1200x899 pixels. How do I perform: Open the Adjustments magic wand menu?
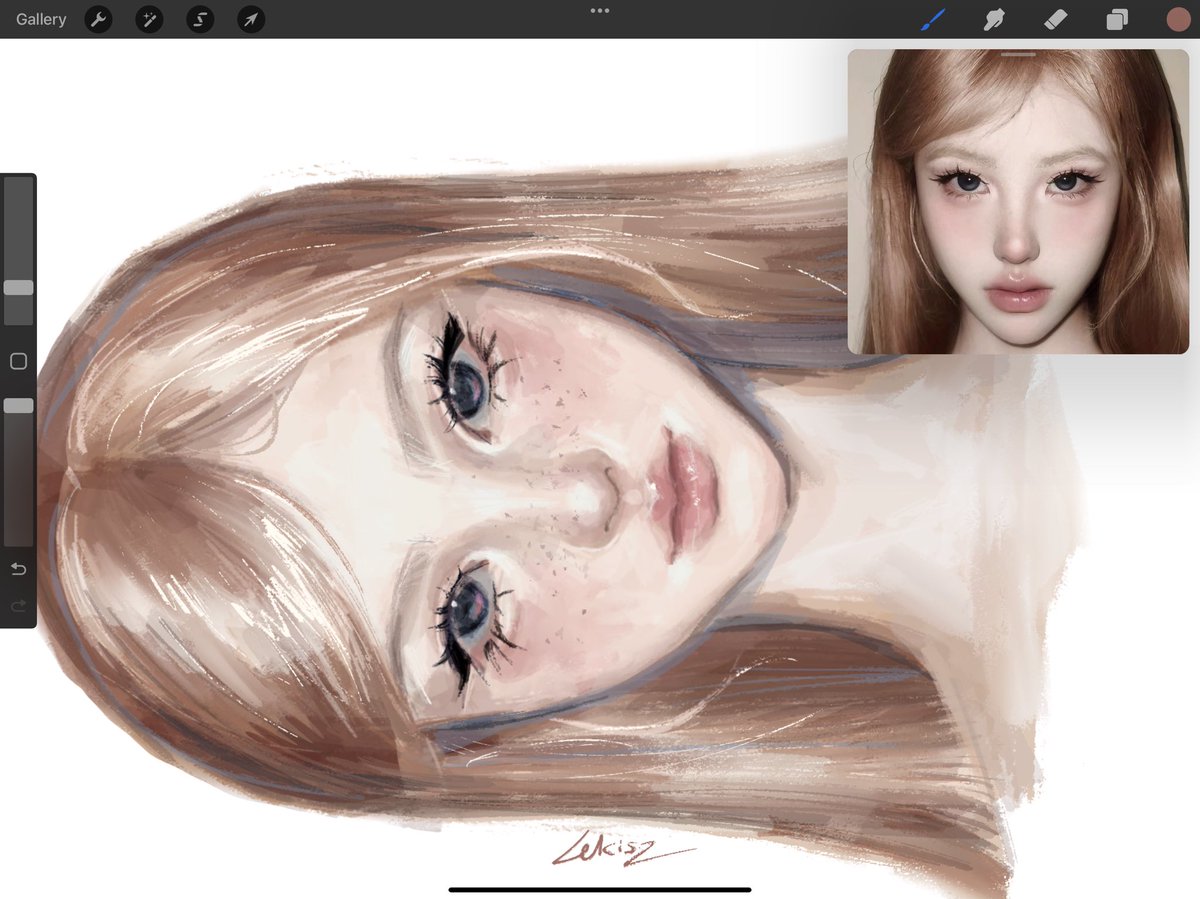click(149, 19)
